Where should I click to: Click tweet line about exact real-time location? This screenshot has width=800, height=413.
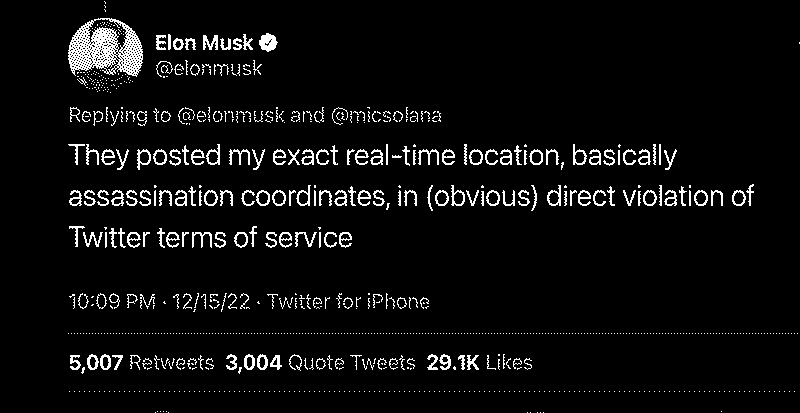pyautogui.click(x=373, y=156)
